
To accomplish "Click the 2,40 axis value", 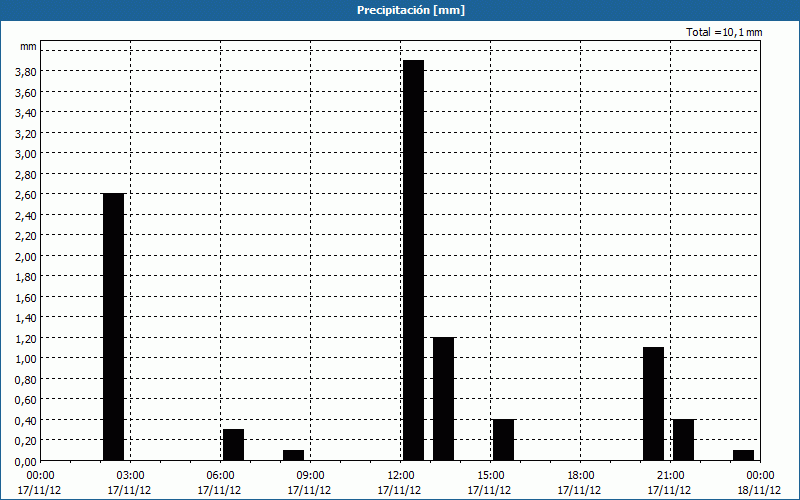I will (x=26, y=216).
